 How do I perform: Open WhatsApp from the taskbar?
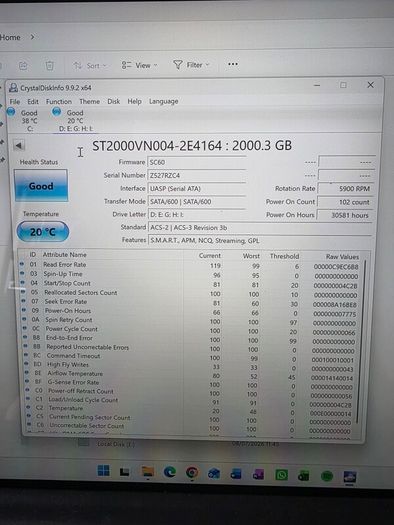click(282, 474)
